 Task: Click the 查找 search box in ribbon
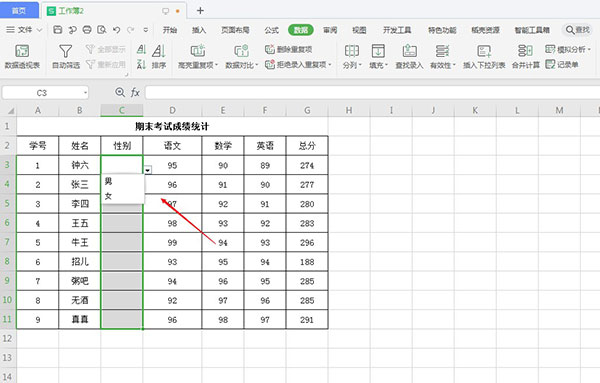[x=578, y=30]
